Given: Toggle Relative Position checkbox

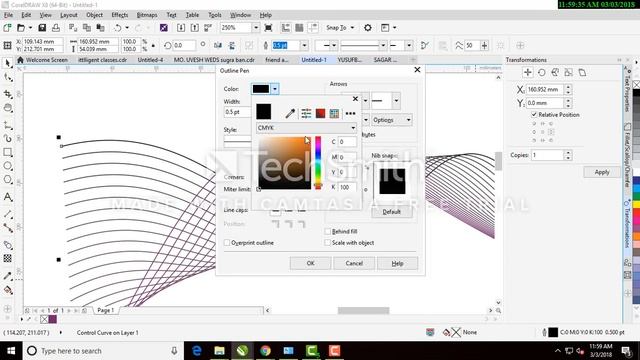Looking at the screenshot, I should coord(534,115).
